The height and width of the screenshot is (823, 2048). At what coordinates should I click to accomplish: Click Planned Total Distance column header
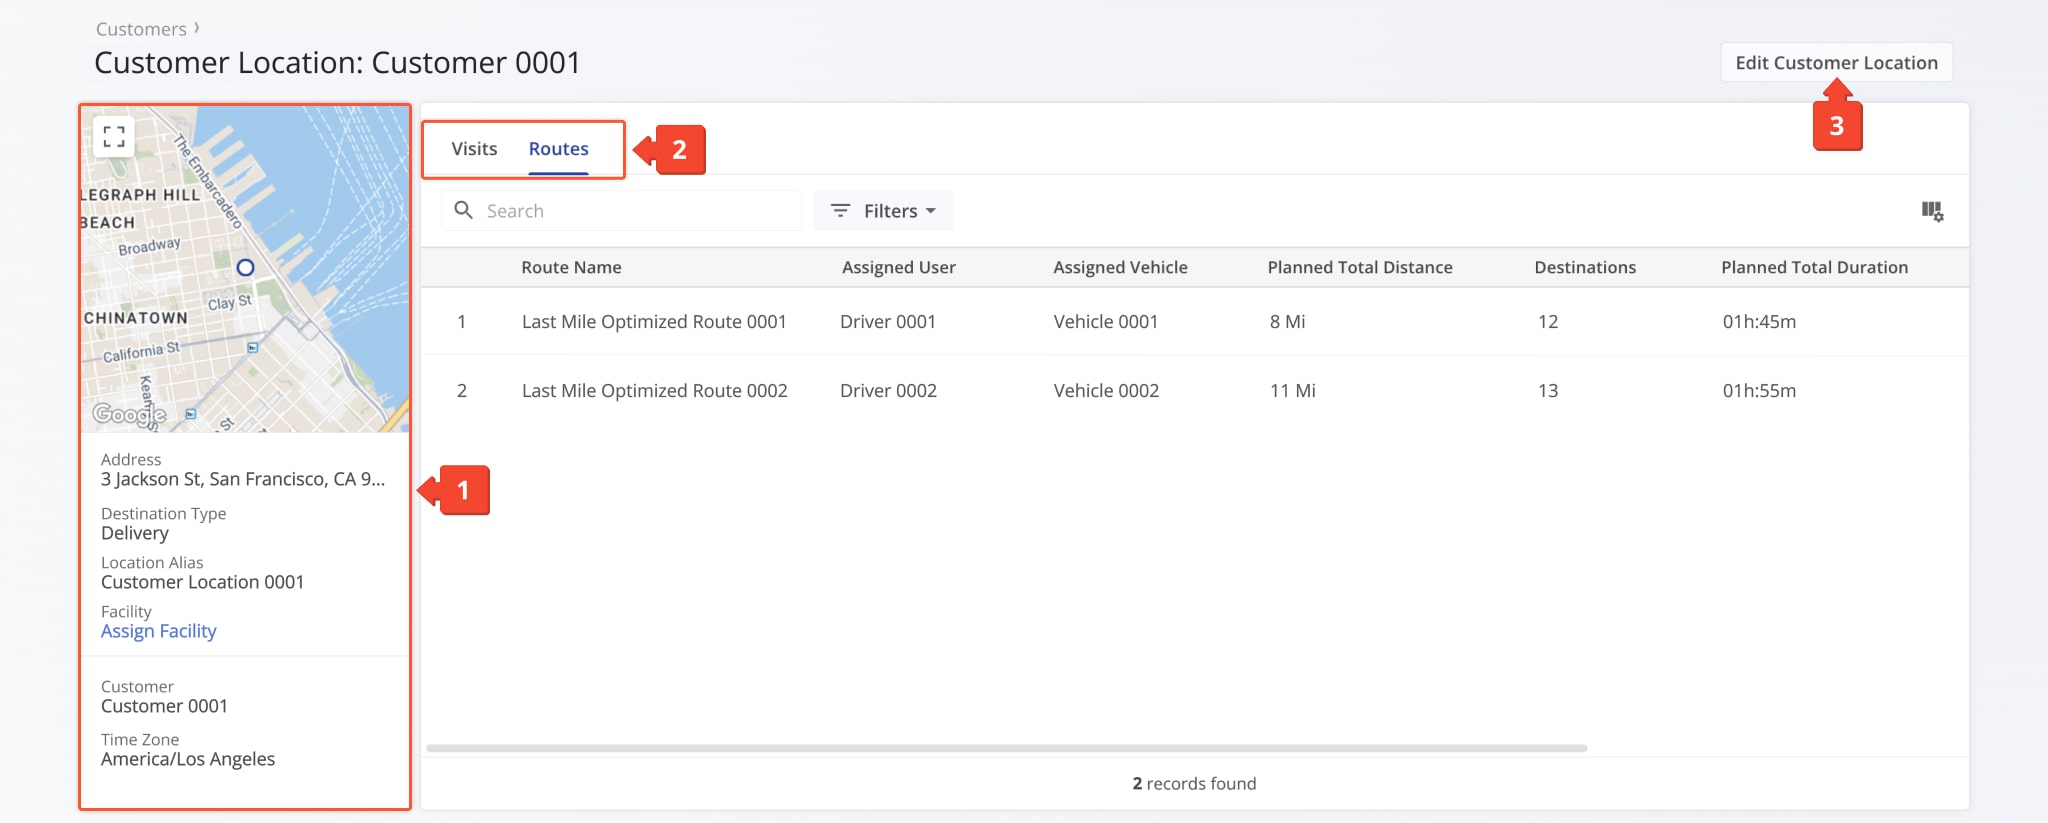(1360, 267)
